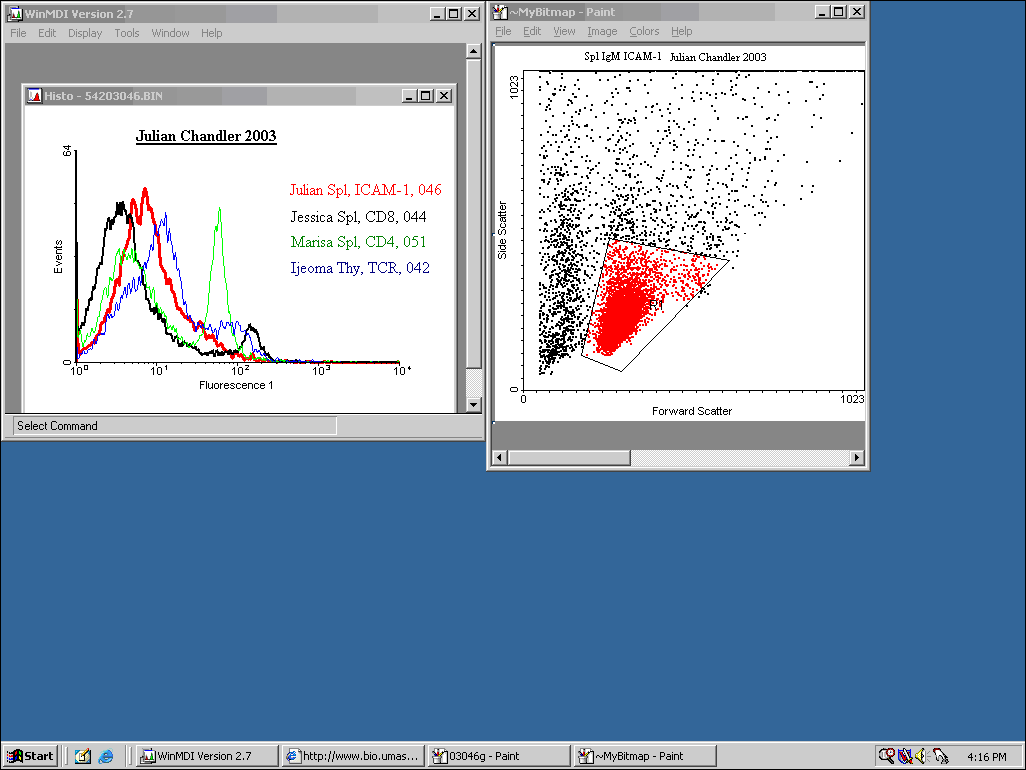This screenshot has width=1026, height=770.
Task: Launch Internet Explorer from quick launch
Action: pyautogui.click(x=106, y=756)
